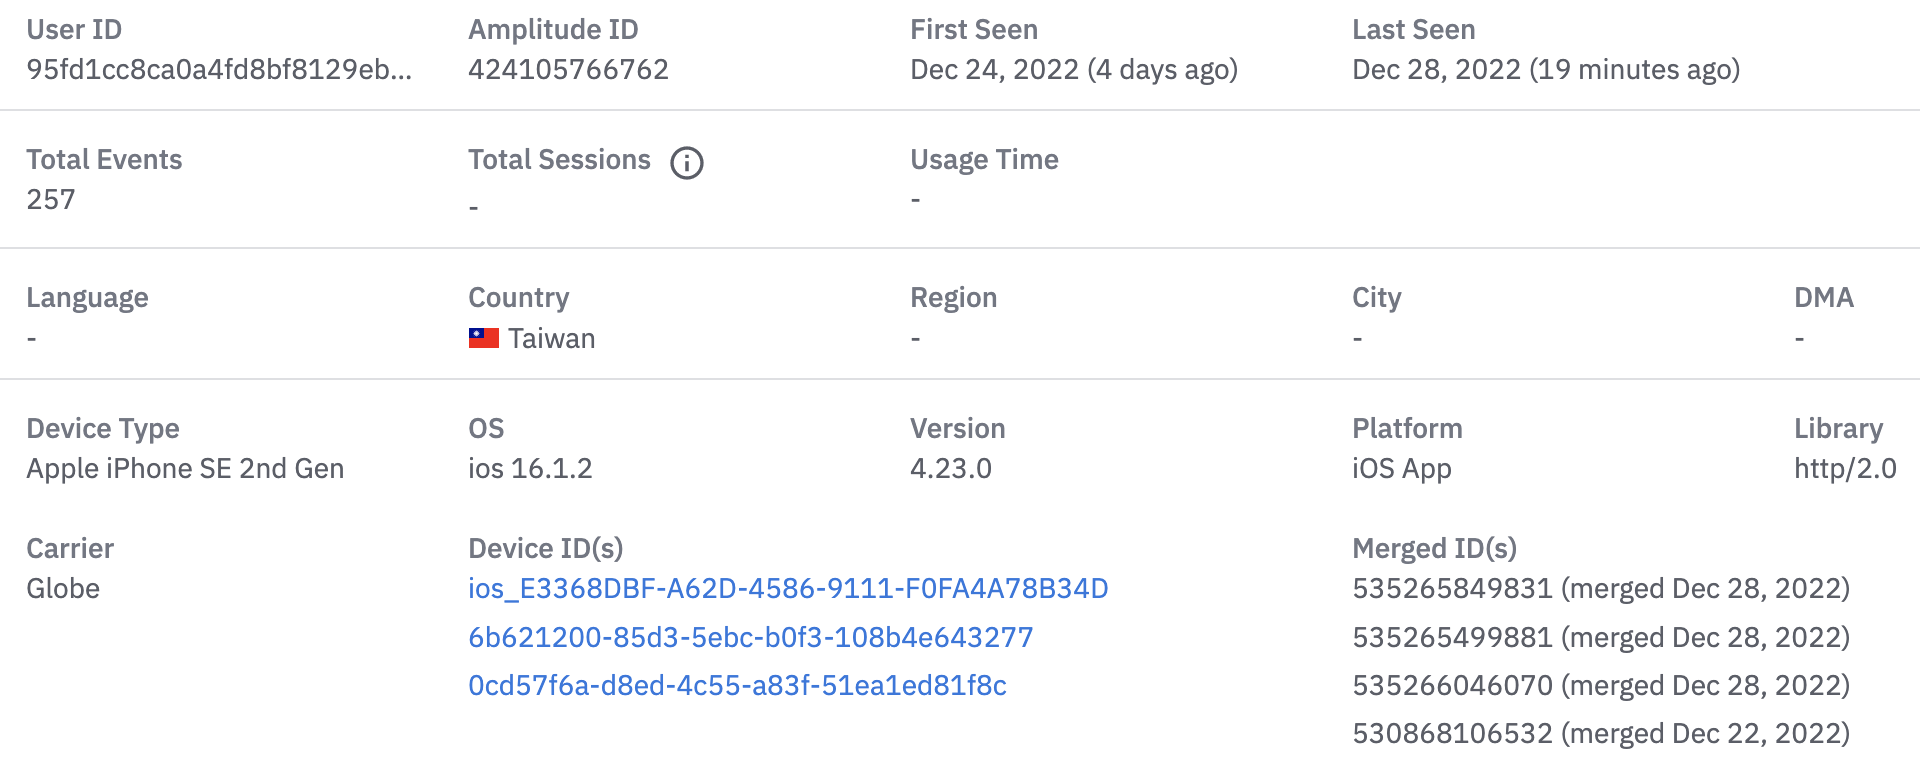Open device ID starting with ios_E3368DBF
The width and height of the screenshot is (1920, 764).
(788, 588)
